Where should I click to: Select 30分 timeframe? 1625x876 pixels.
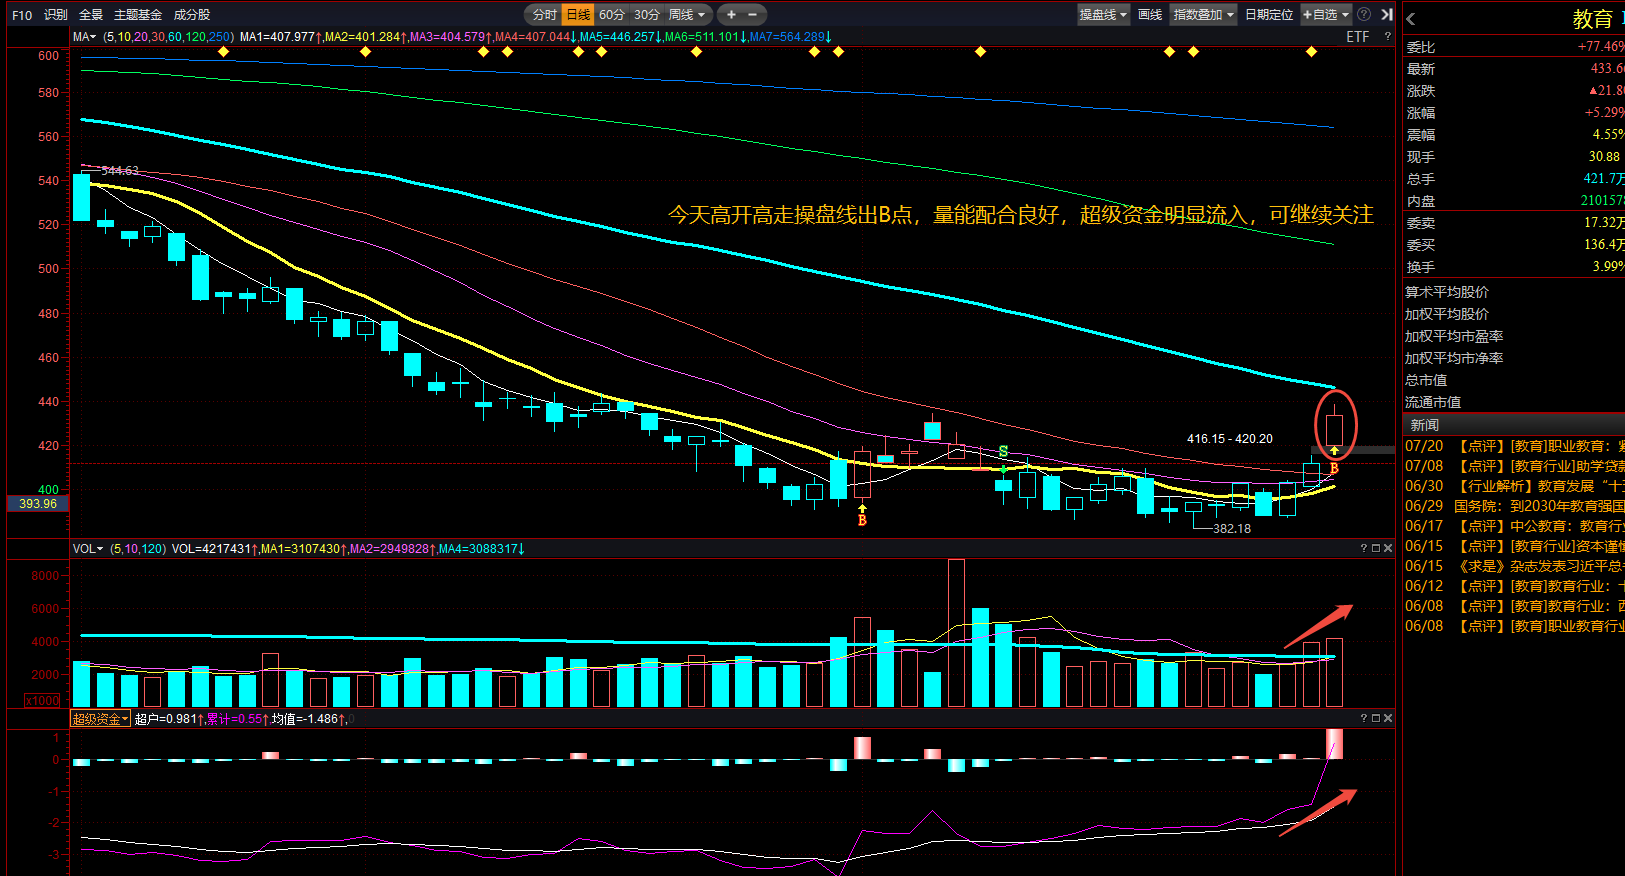(x=646, y=14)
